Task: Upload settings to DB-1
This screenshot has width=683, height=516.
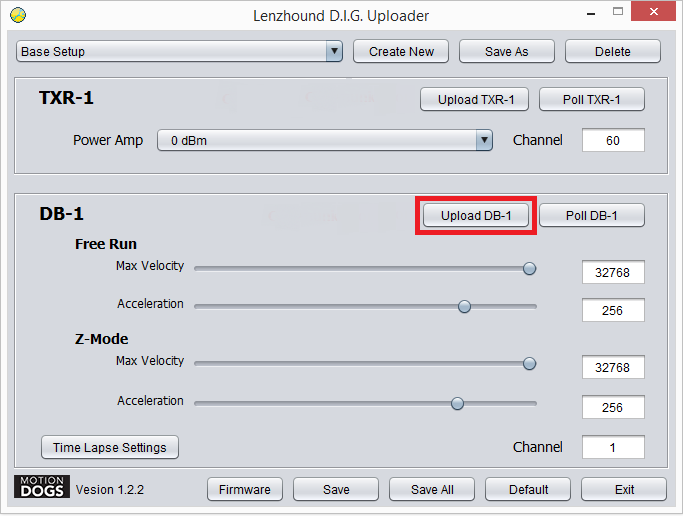Action: pyautogui.click(x=476, y=216)
